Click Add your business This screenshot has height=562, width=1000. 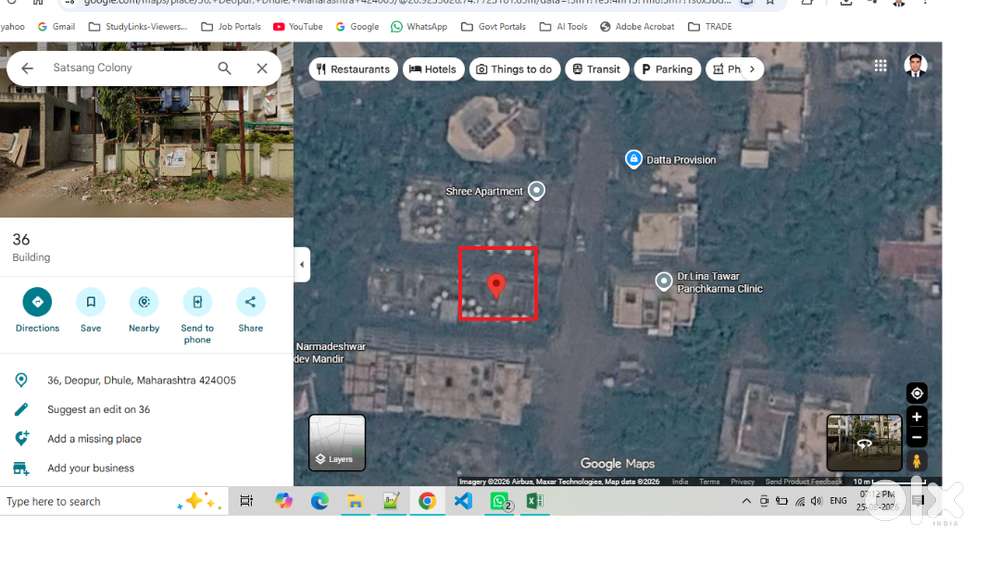tap(91, 468)
